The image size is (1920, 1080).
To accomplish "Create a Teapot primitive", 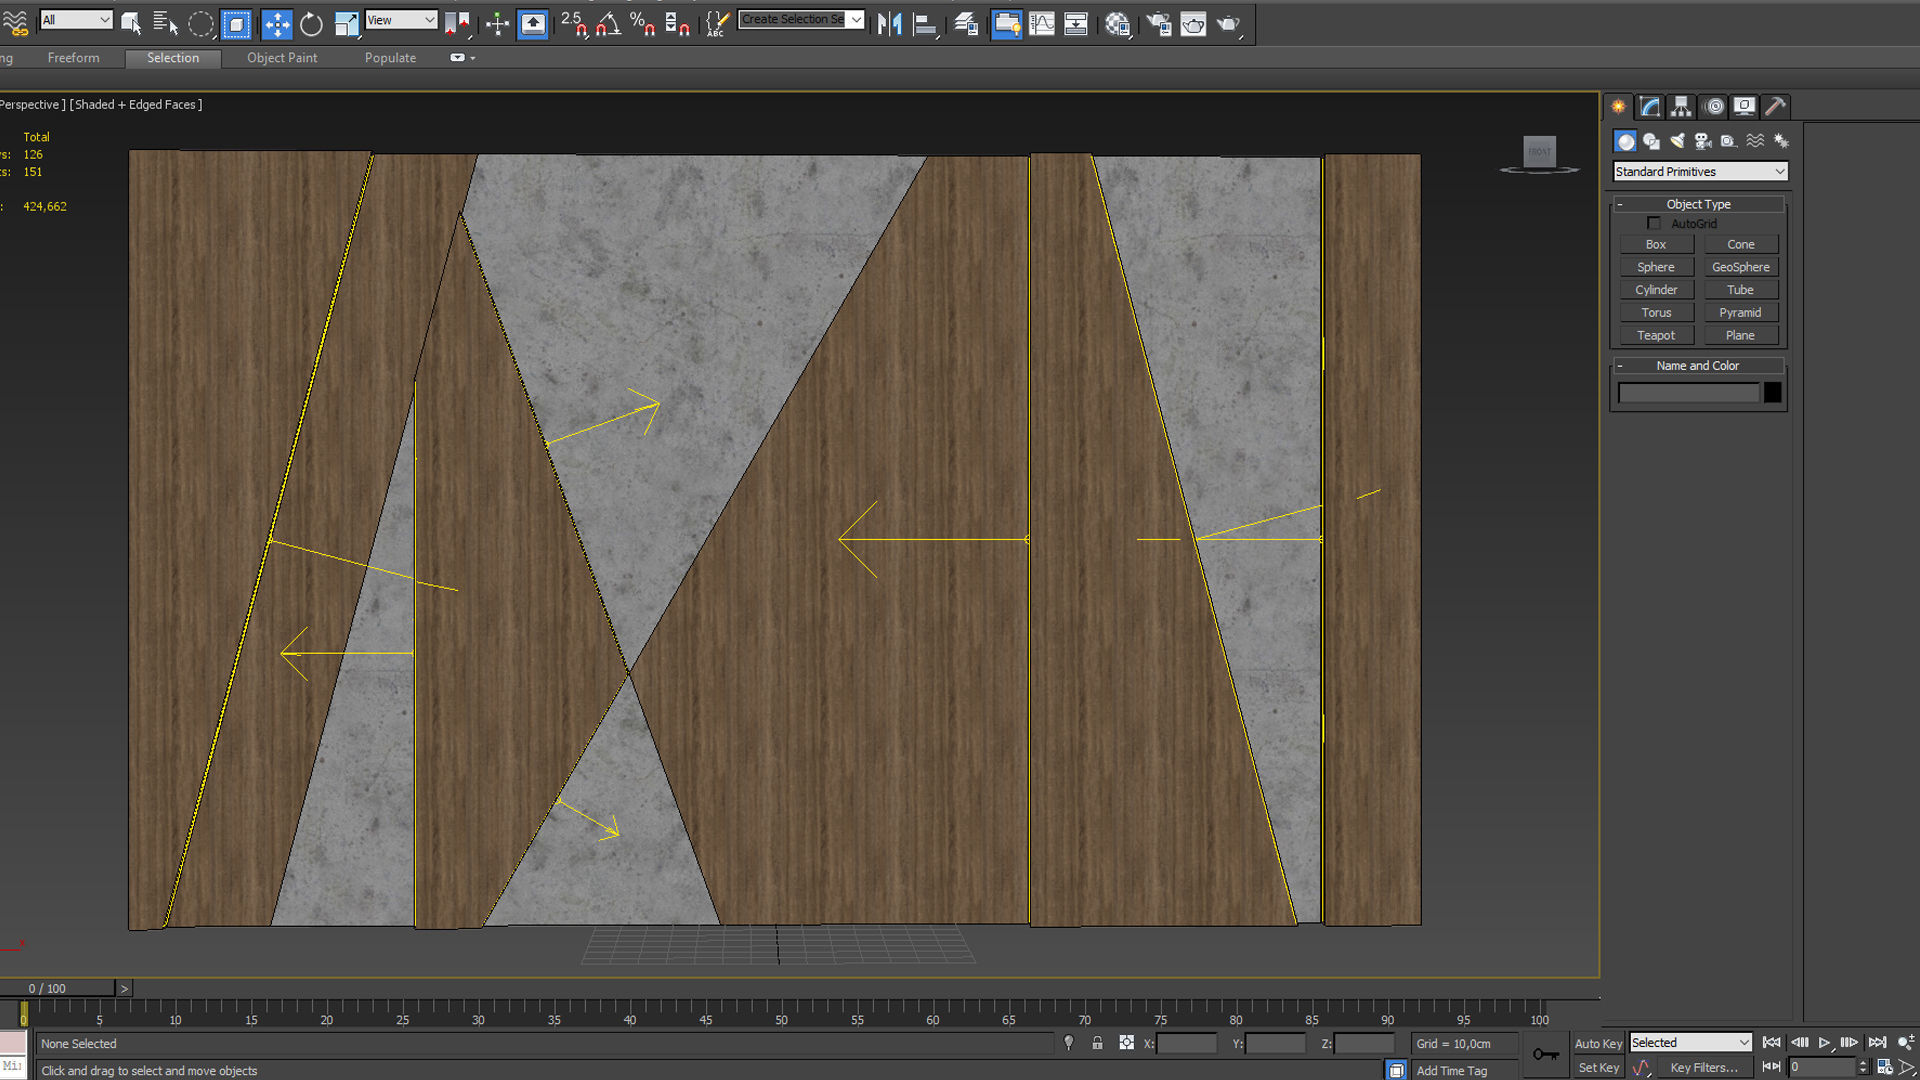I will pos(1656,335).
